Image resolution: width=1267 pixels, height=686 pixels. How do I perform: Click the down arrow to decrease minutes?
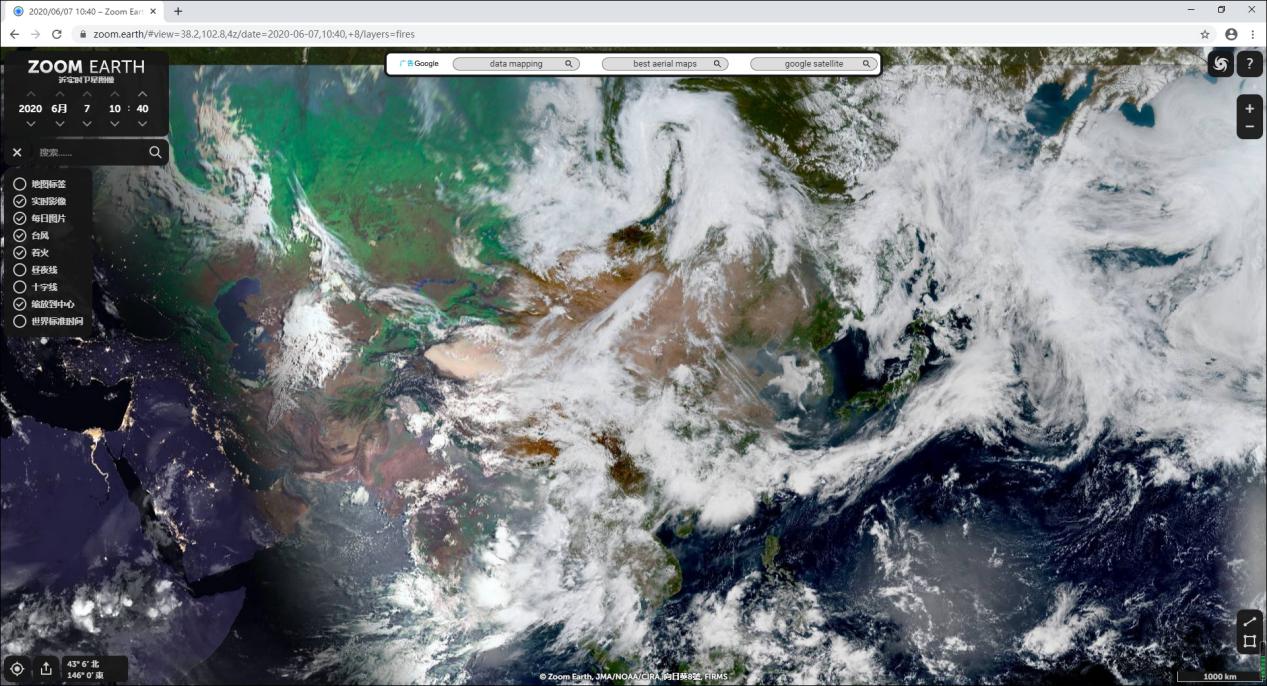[142, 122]
